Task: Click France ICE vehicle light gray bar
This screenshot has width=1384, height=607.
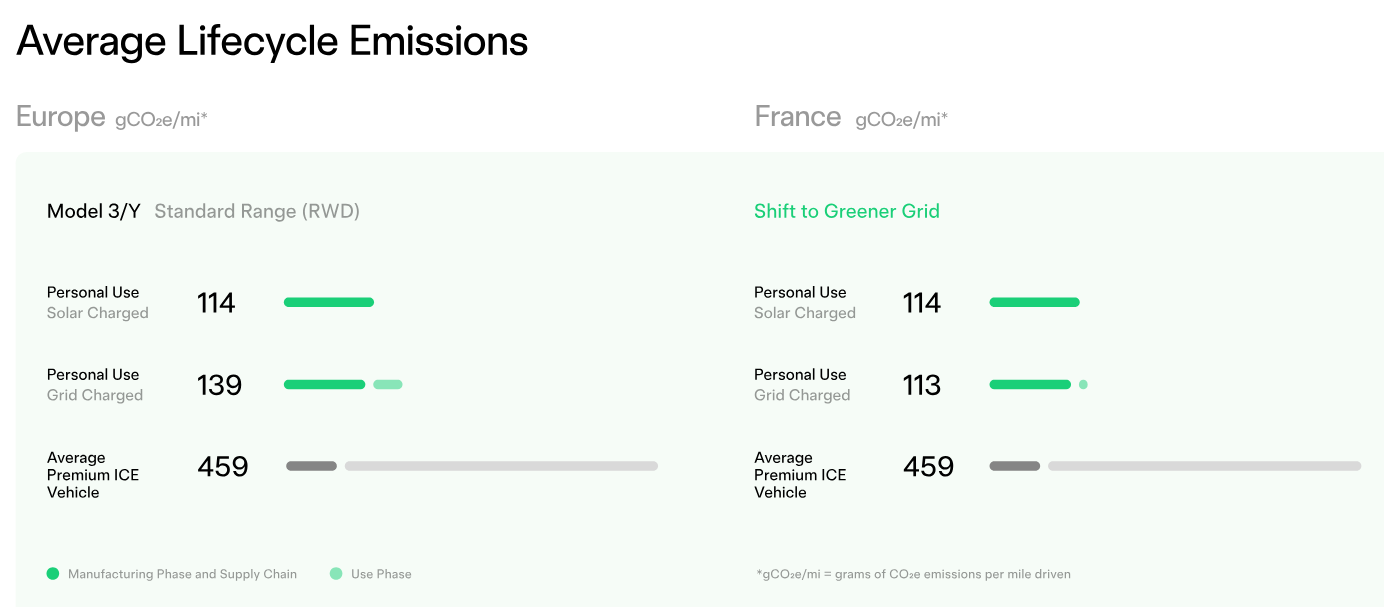Action: click(1205, 466)
